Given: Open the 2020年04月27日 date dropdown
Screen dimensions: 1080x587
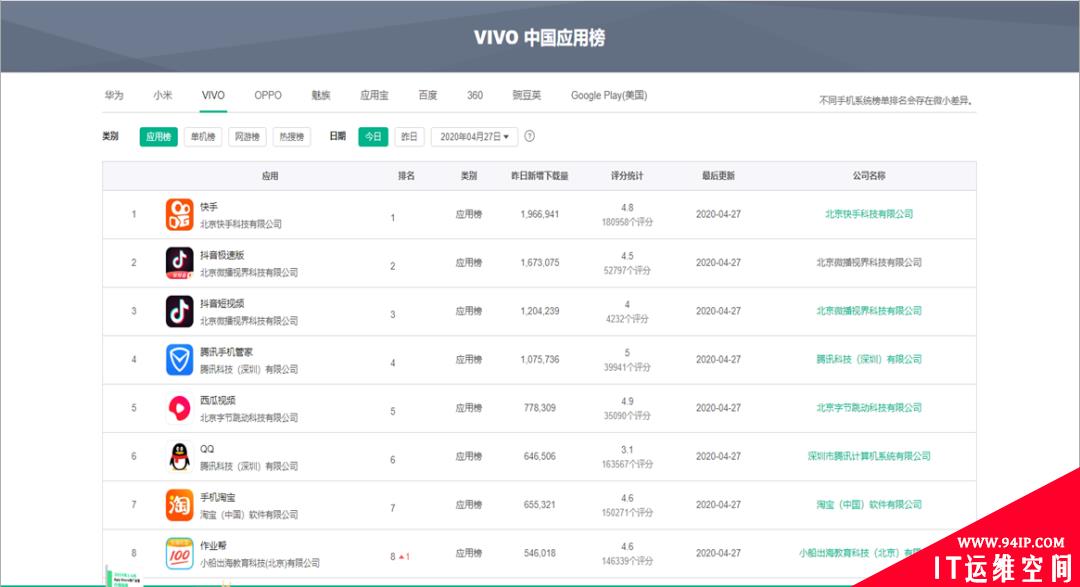Looking at the screenshot, I should click(x=475, y=136).
